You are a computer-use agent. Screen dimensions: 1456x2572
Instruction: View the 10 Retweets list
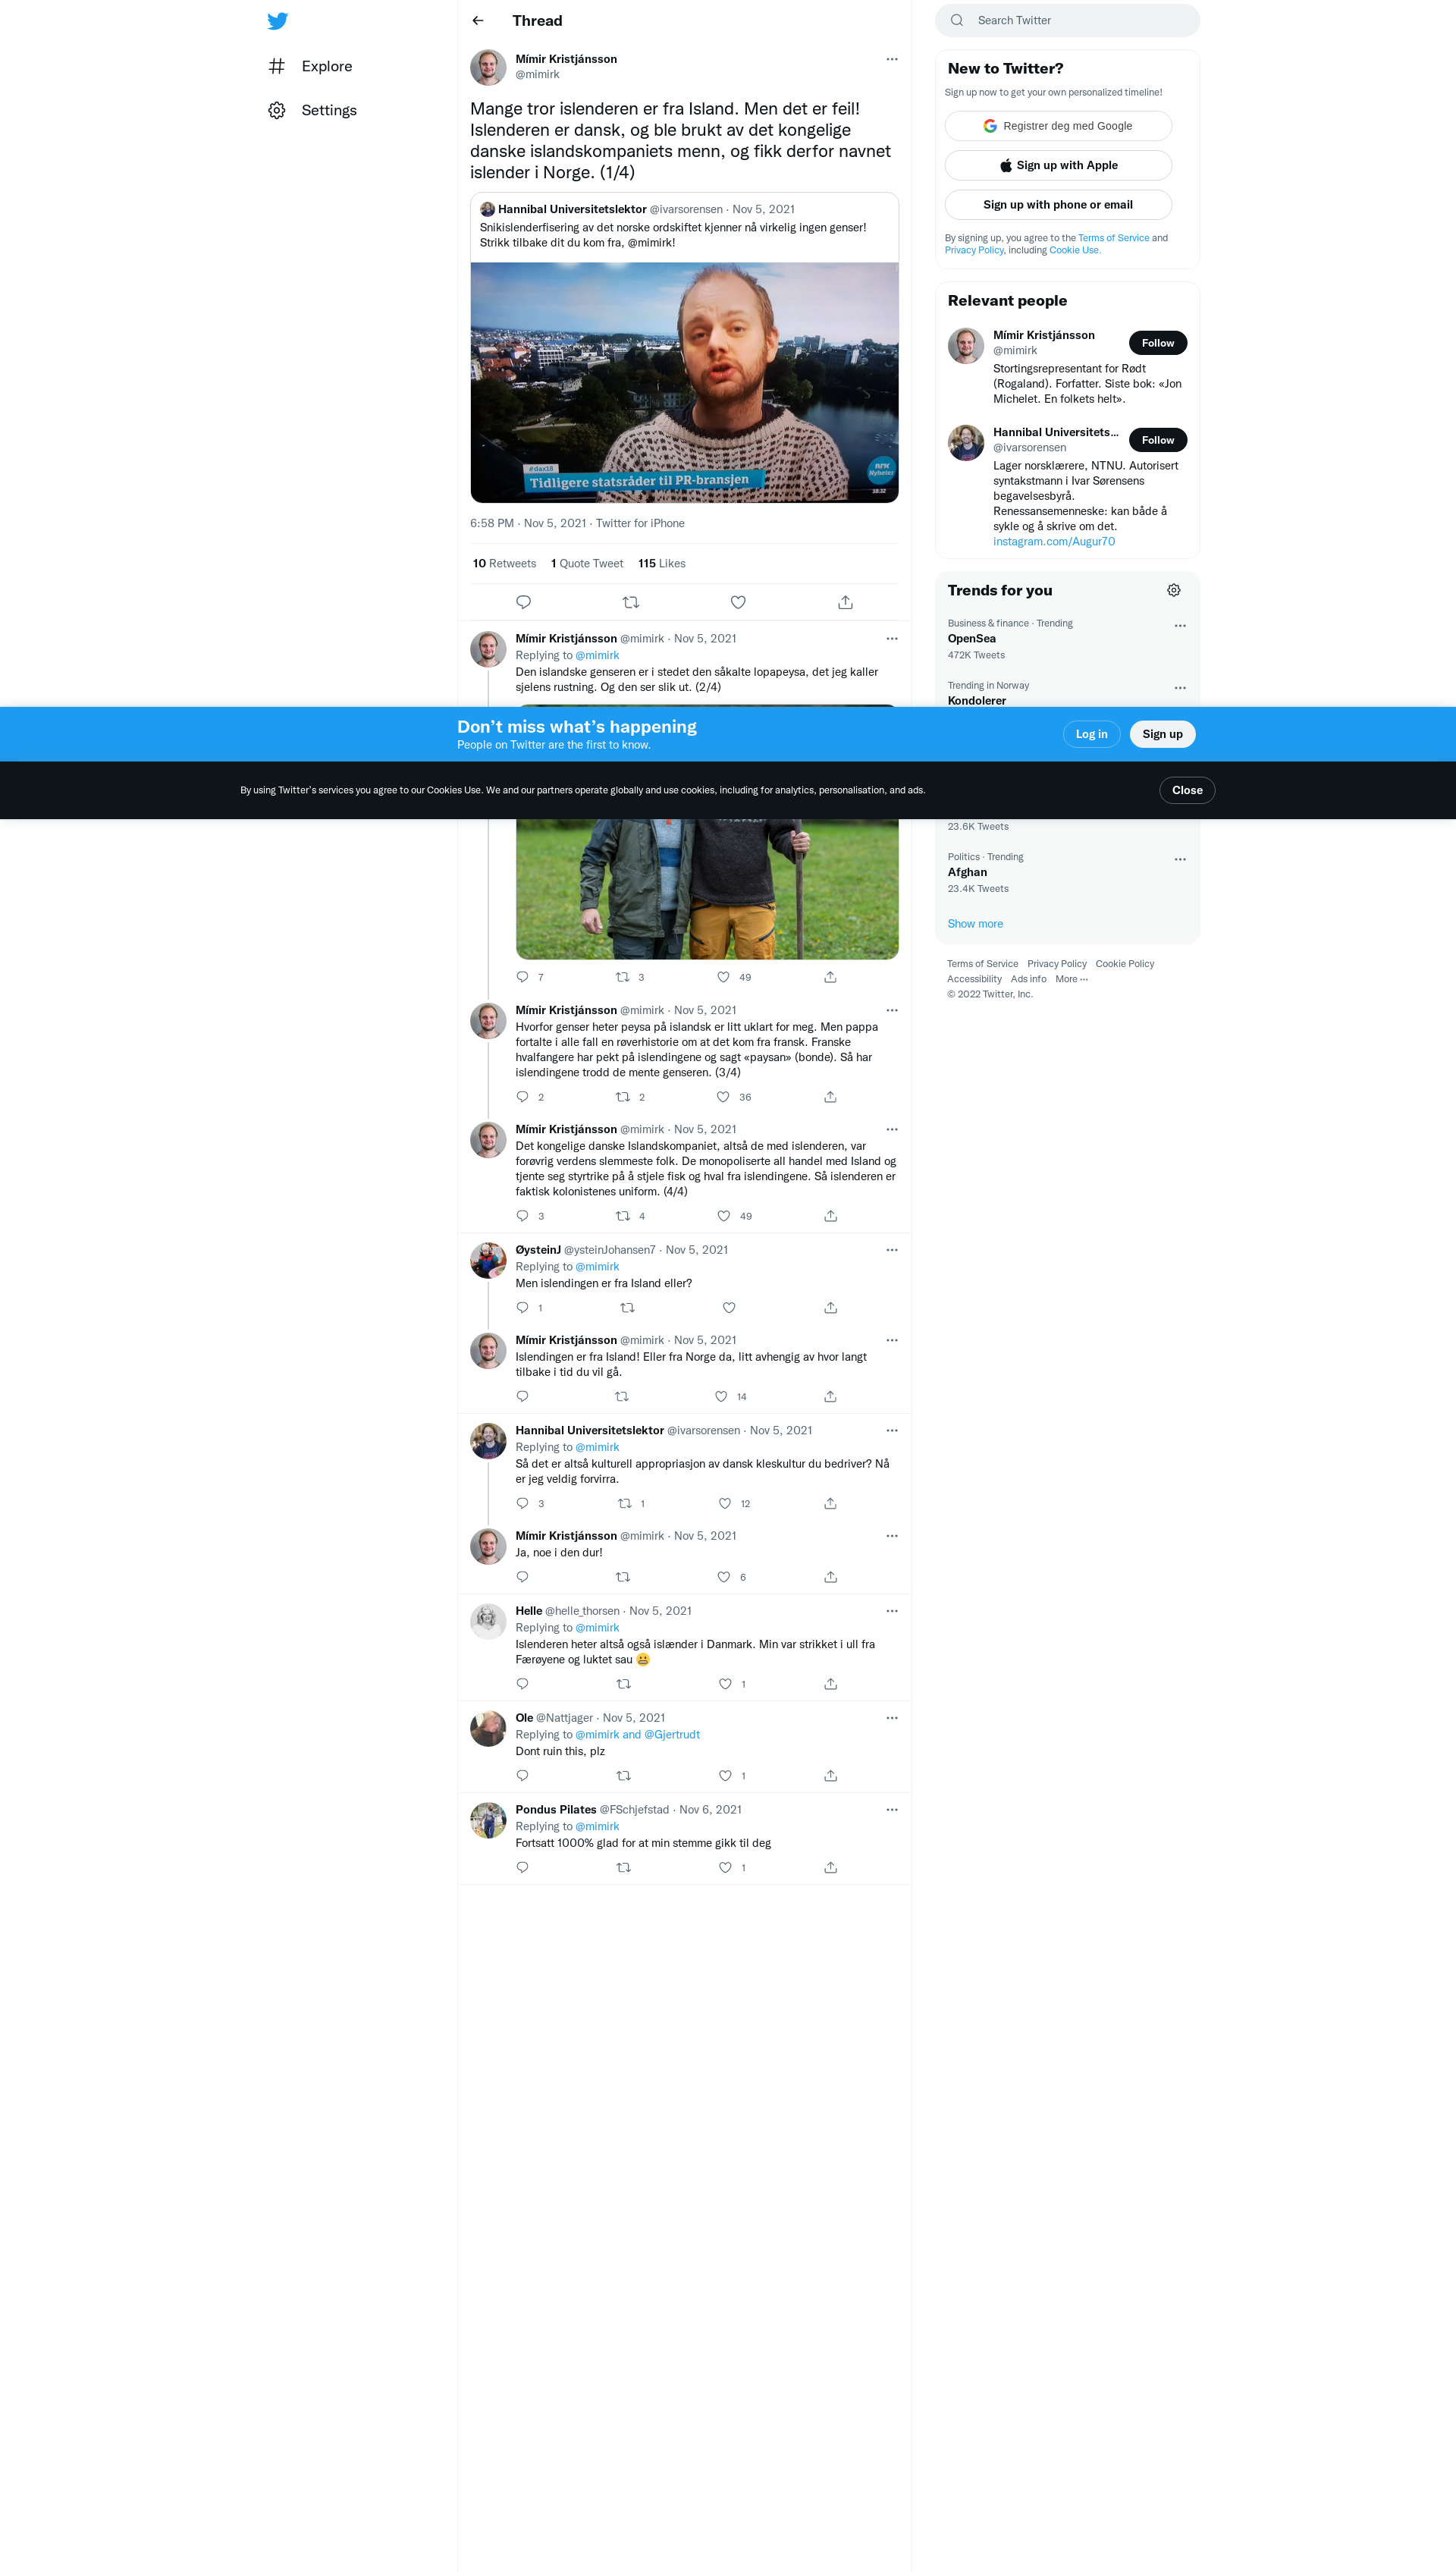[x=504, y=563]
